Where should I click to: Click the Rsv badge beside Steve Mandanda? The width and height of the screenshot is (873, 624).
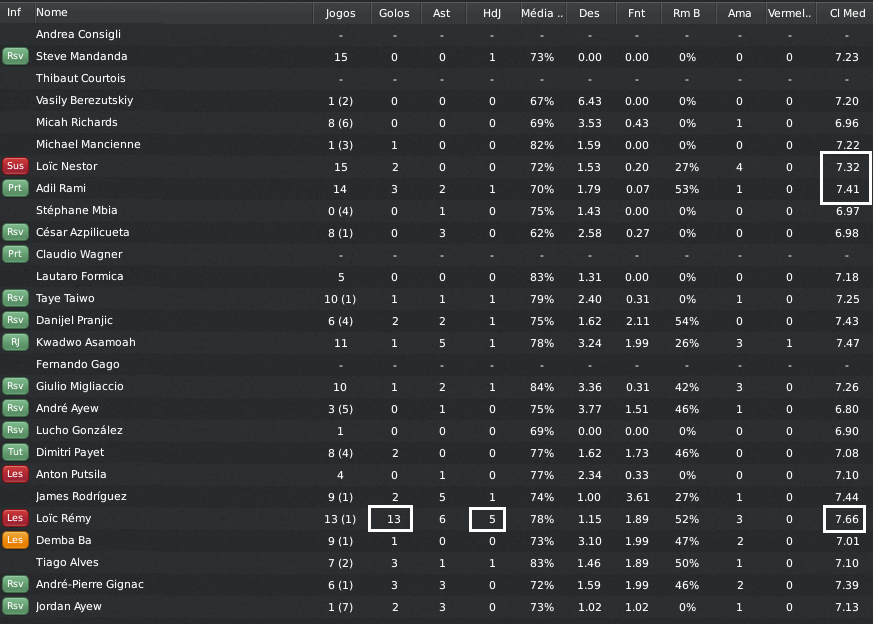click(15, 56)
